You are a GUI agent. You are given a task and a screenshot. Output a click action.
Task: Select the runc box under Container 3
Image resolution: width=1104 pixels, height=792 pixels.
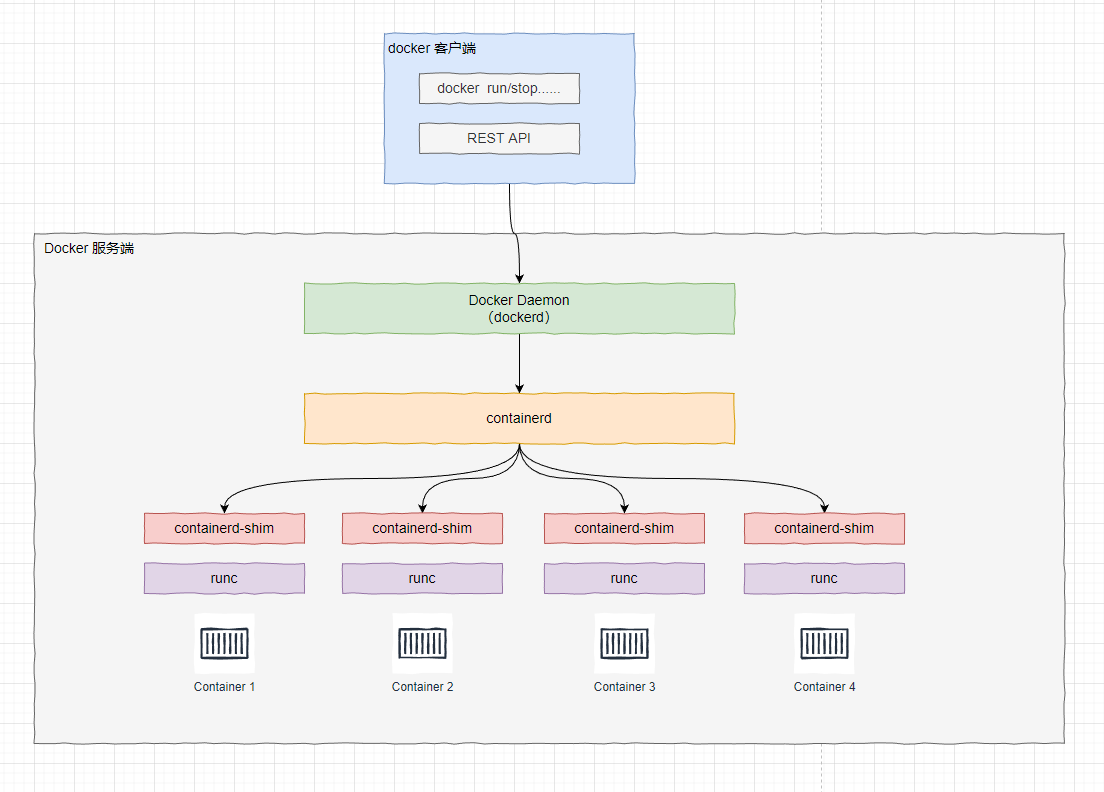point(624,578)
